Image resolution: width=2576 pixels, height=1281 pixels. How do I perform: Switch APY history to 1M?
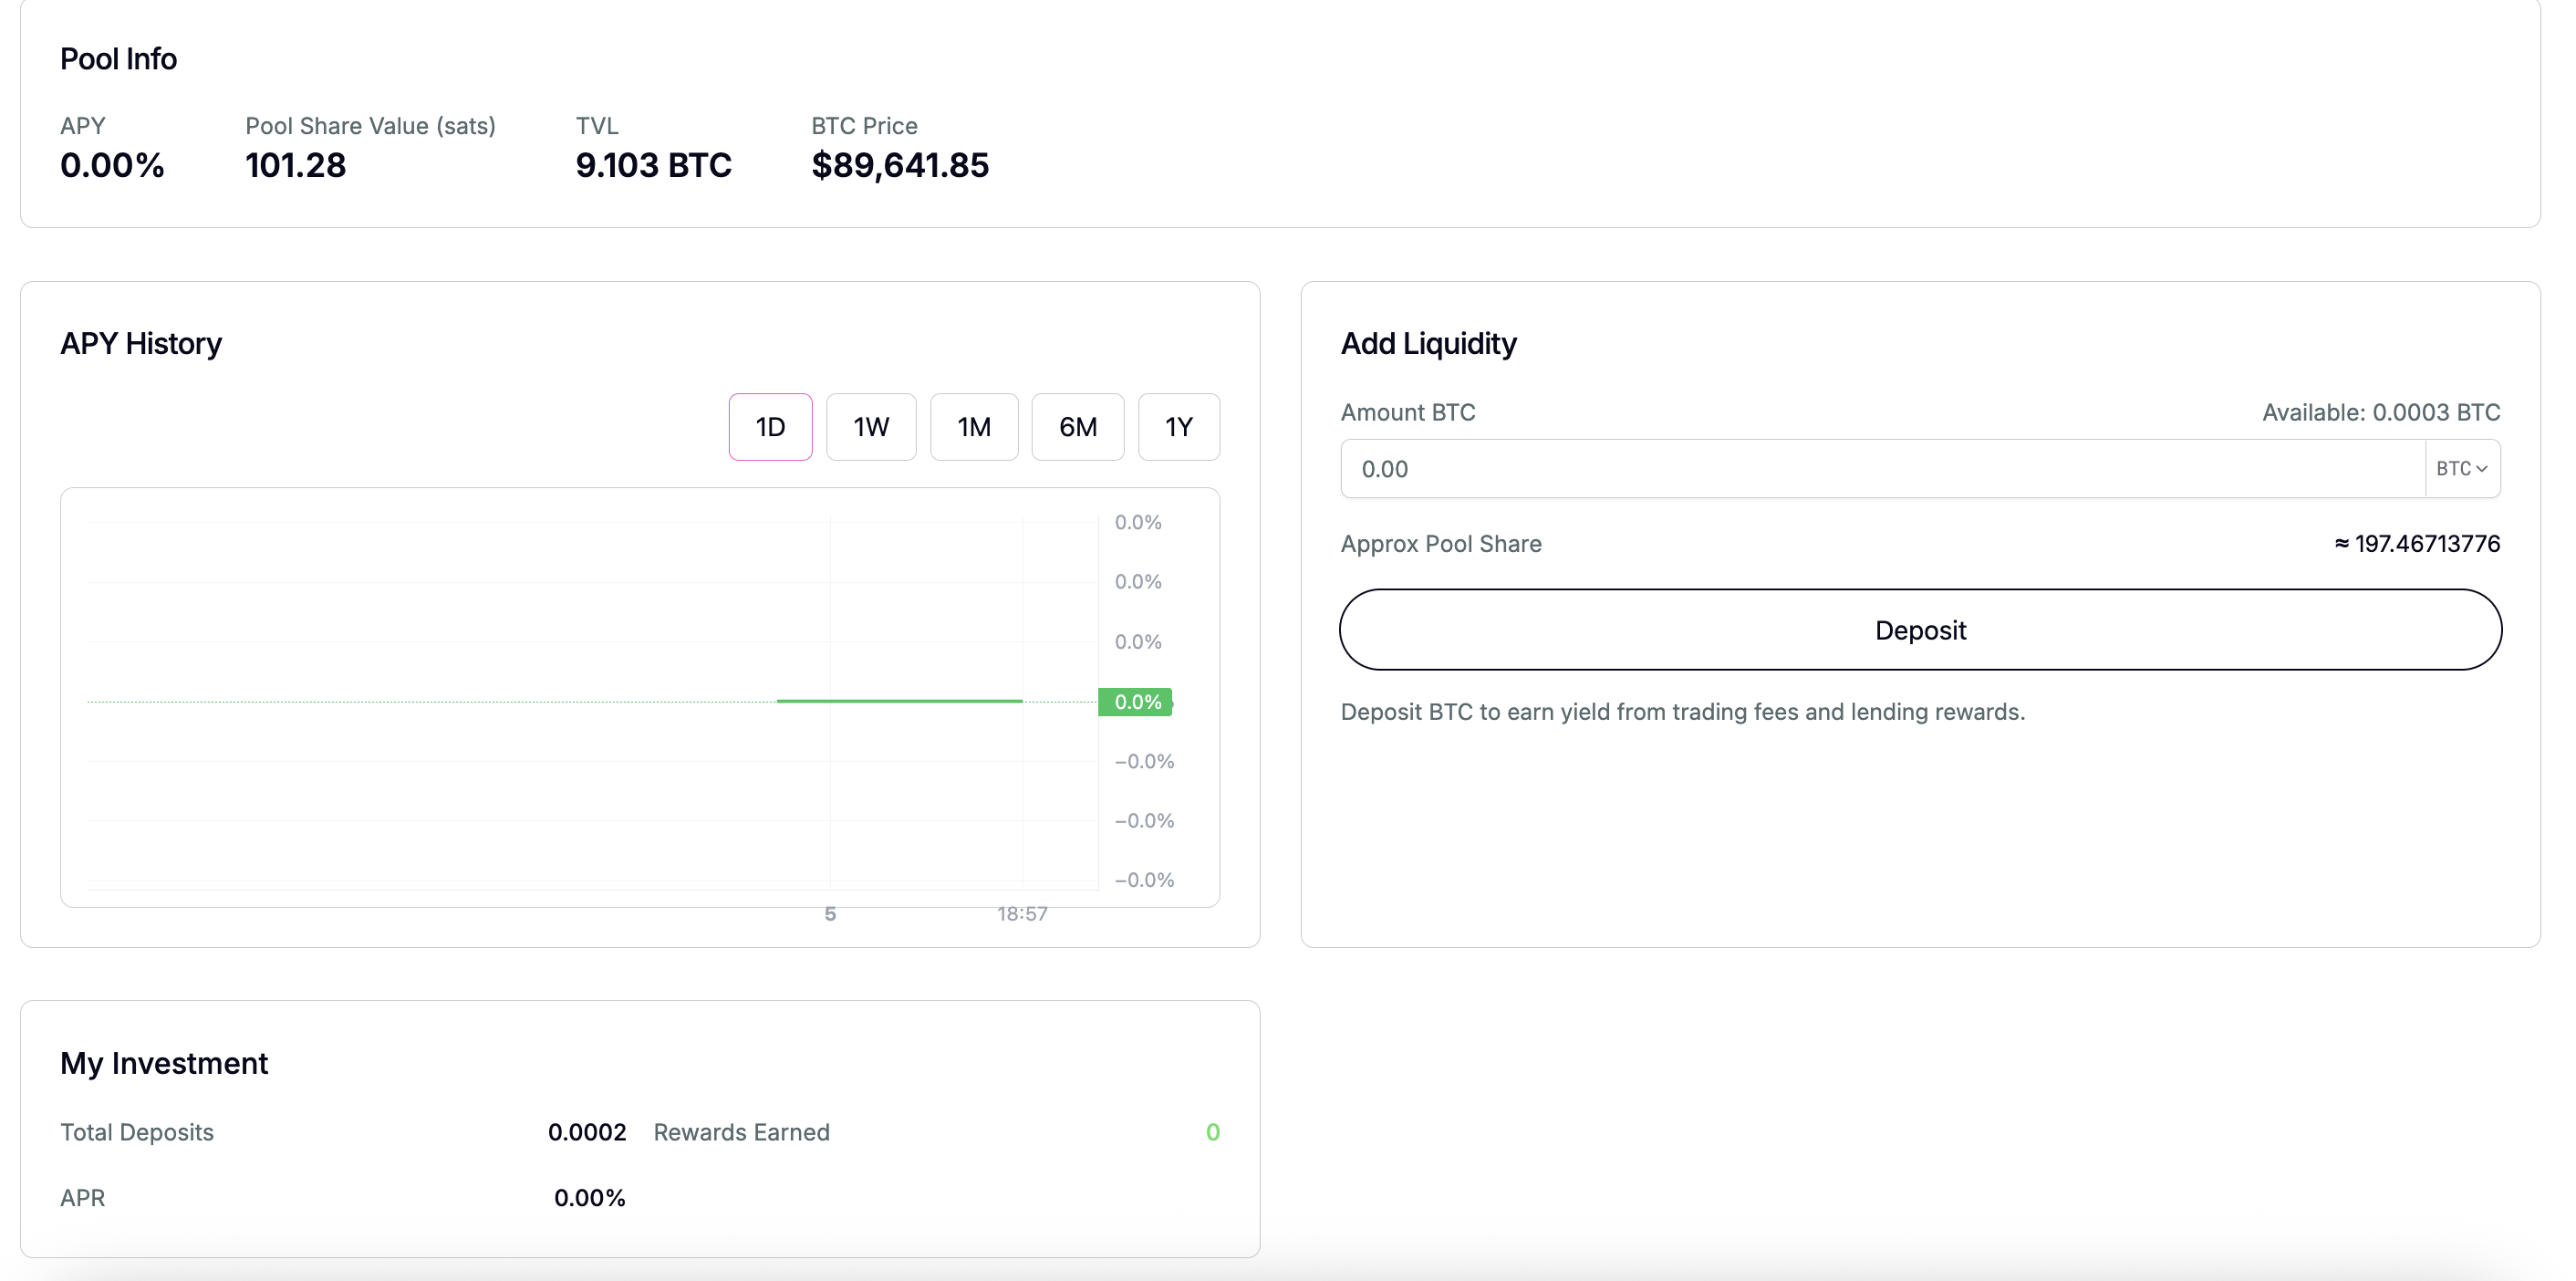coord(973,427)
